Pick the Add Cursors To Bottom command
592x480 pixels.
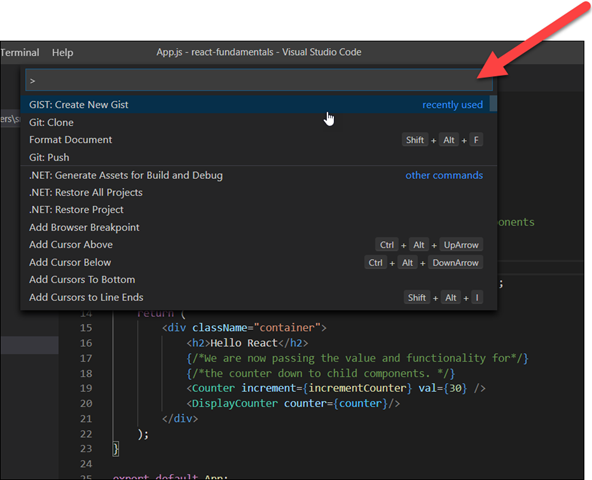click(x=259, y=279)
